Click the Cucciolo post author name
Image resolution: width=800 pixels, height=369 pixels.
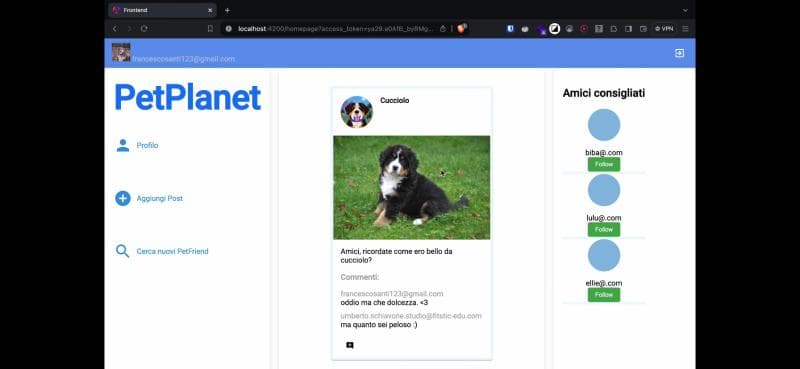(x=394, y=101)
